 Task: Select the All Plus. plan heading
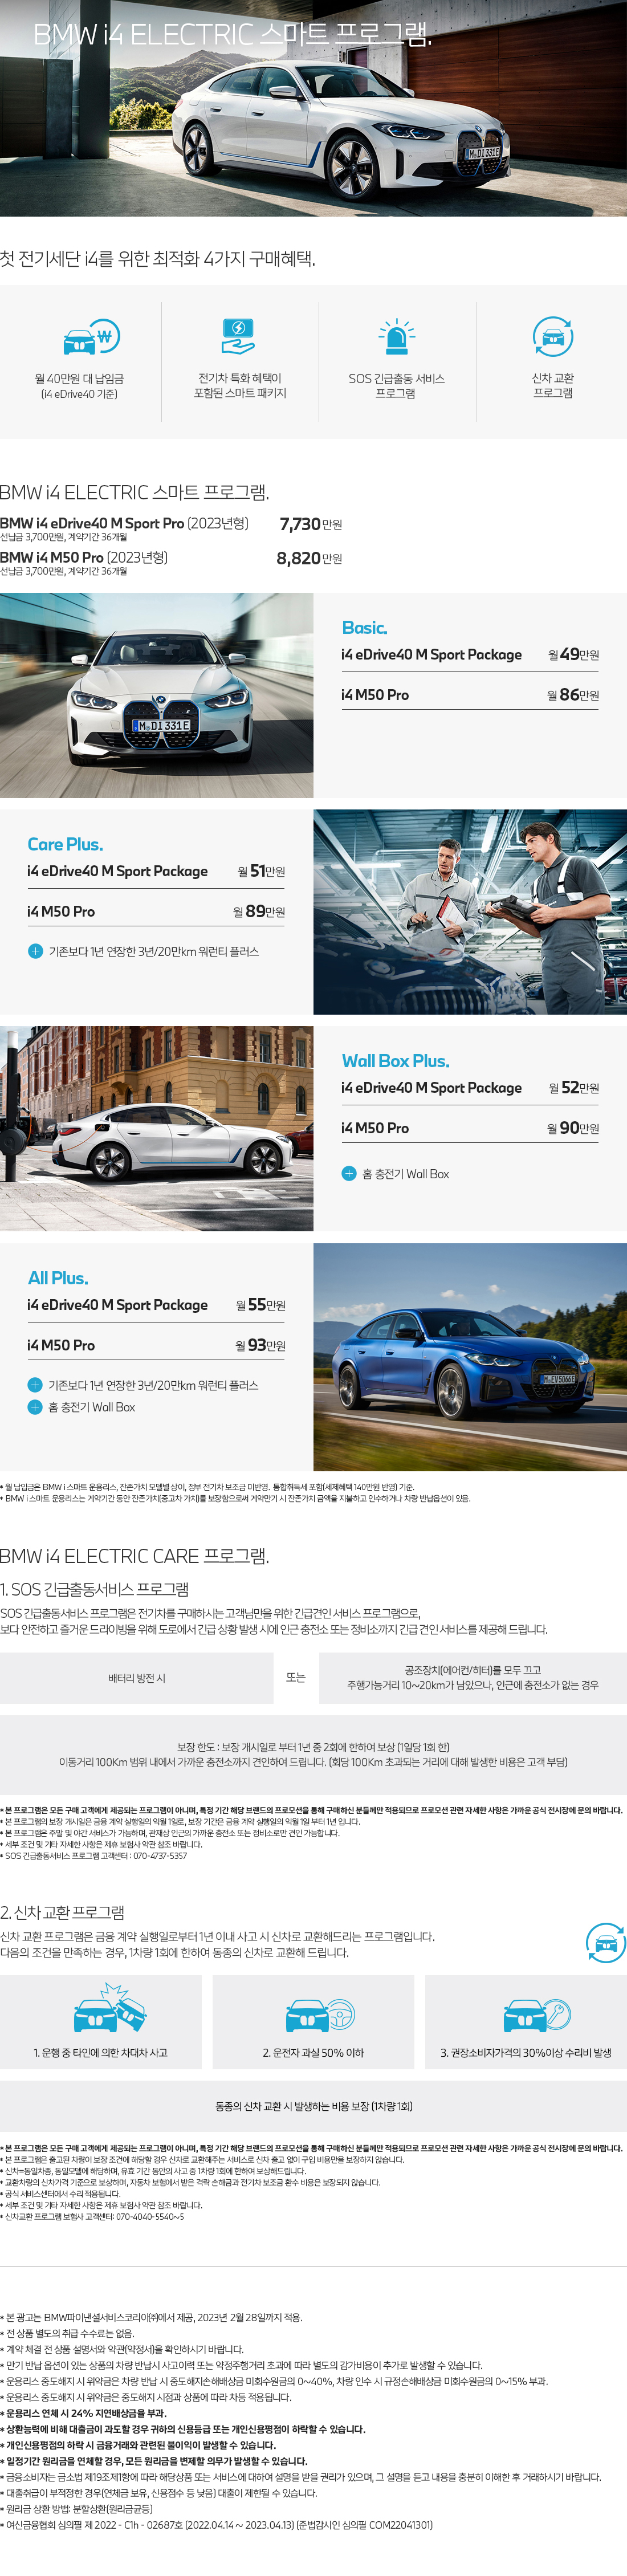coord(57,1277)
